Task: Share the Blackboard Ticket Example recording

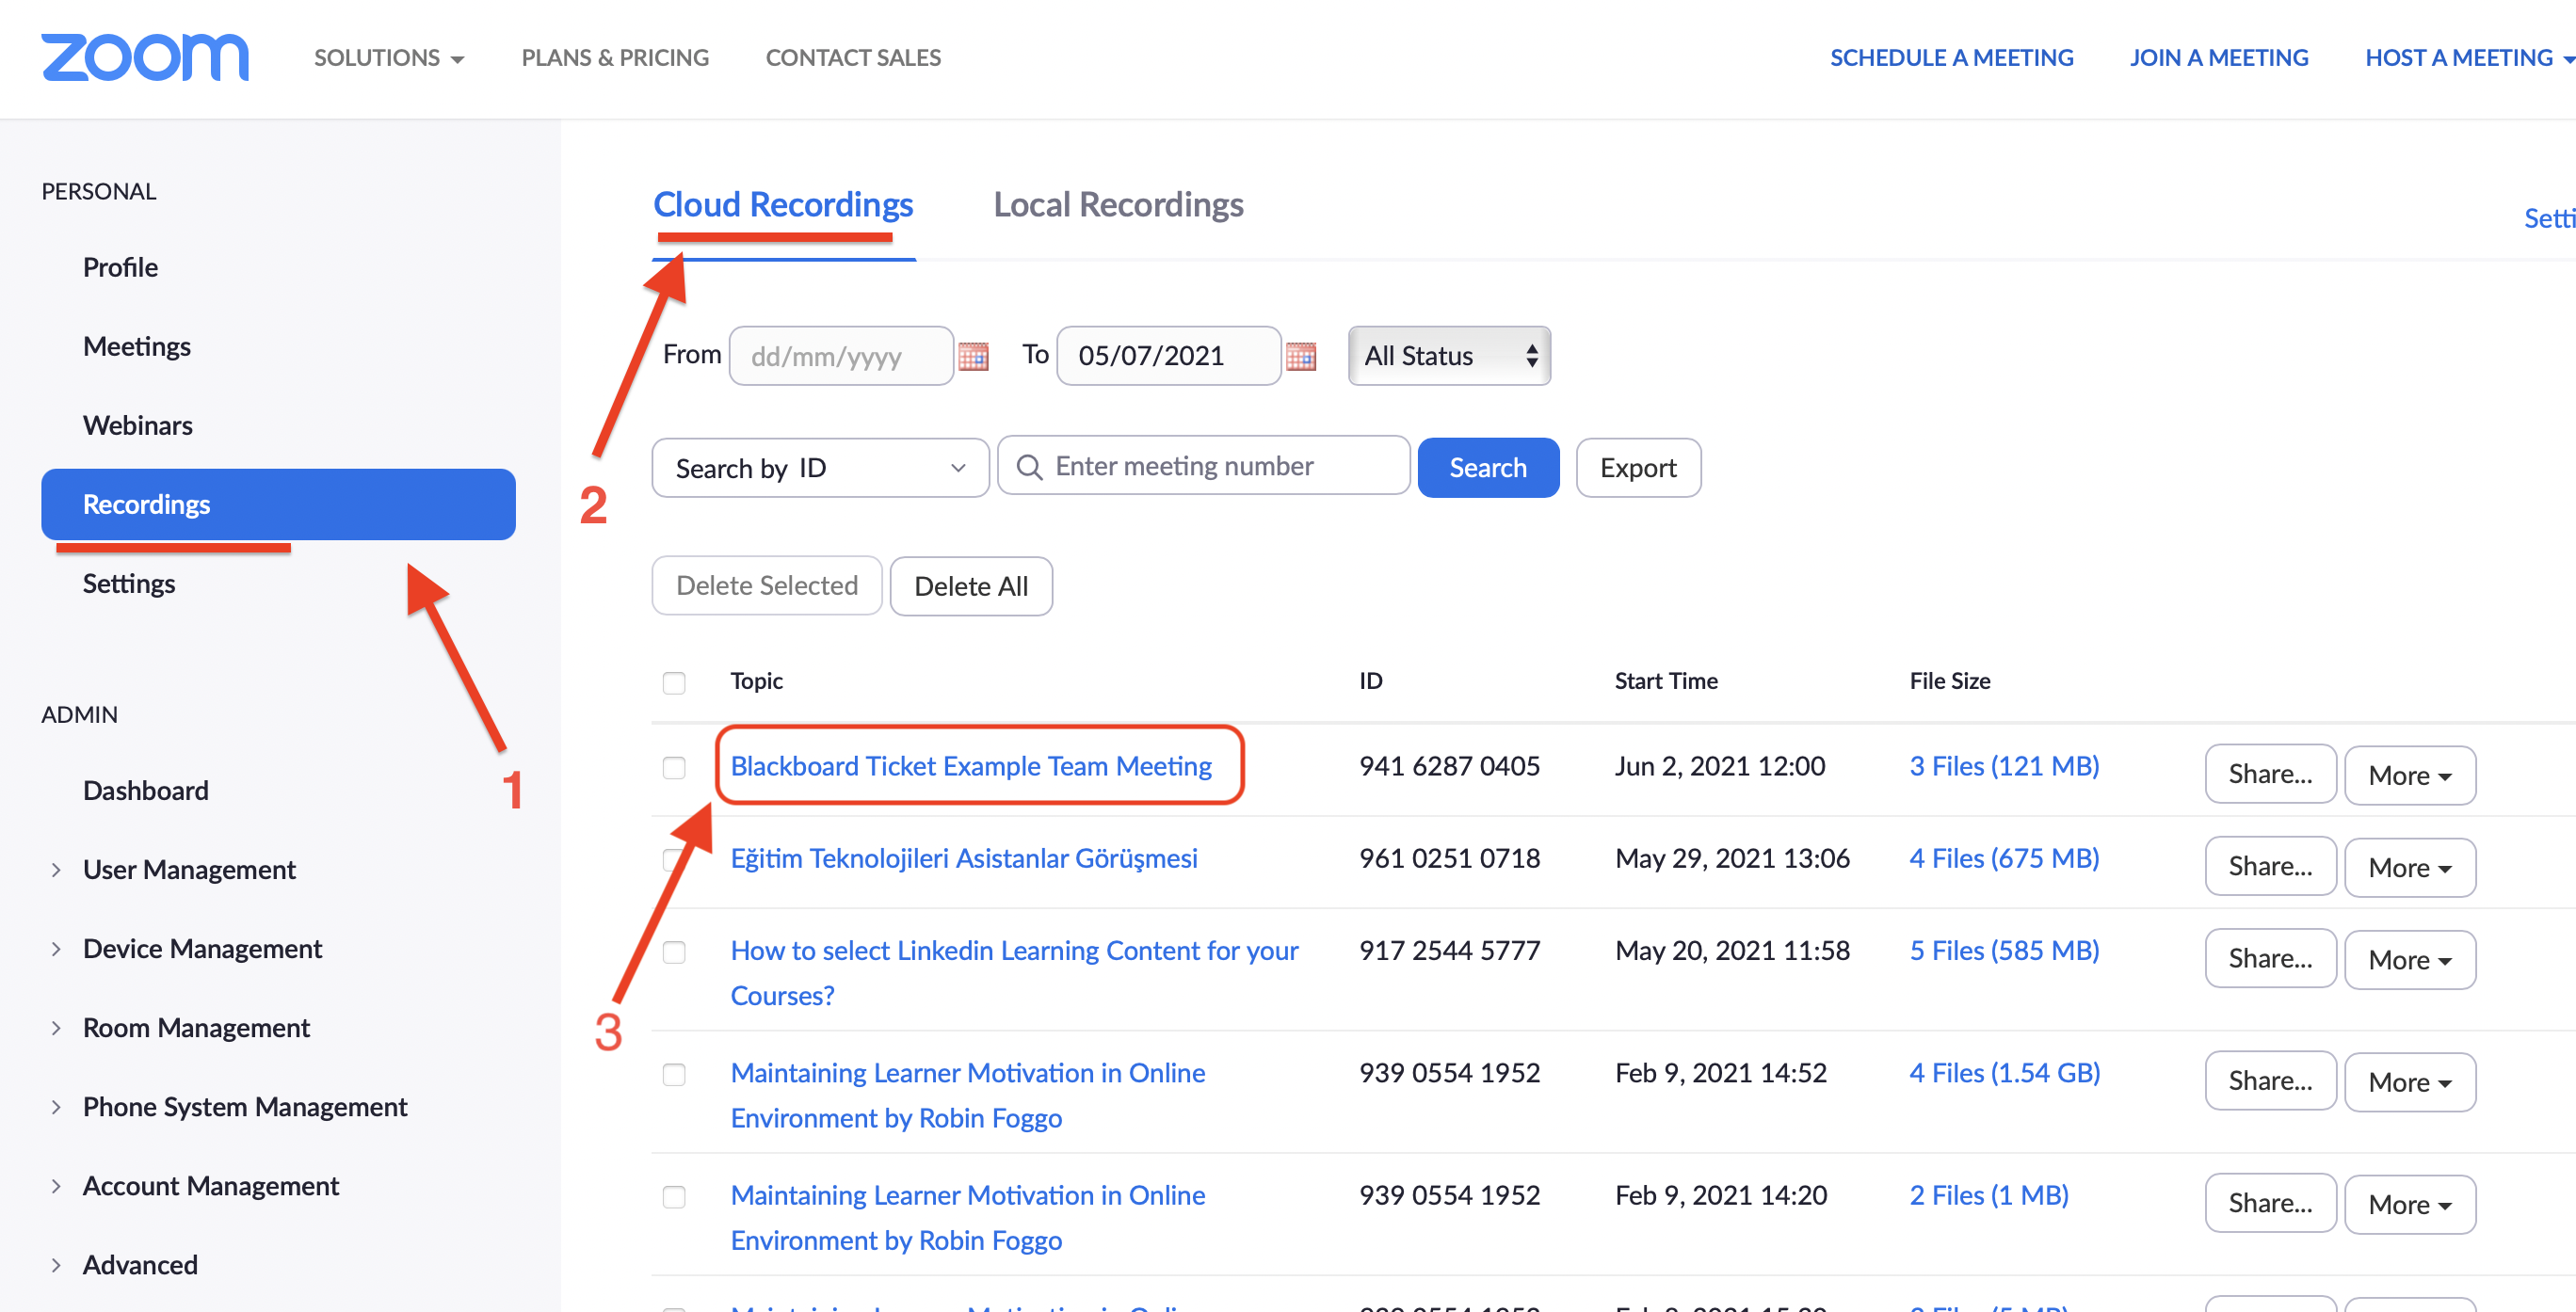Action: click(x=2270, y=774)
